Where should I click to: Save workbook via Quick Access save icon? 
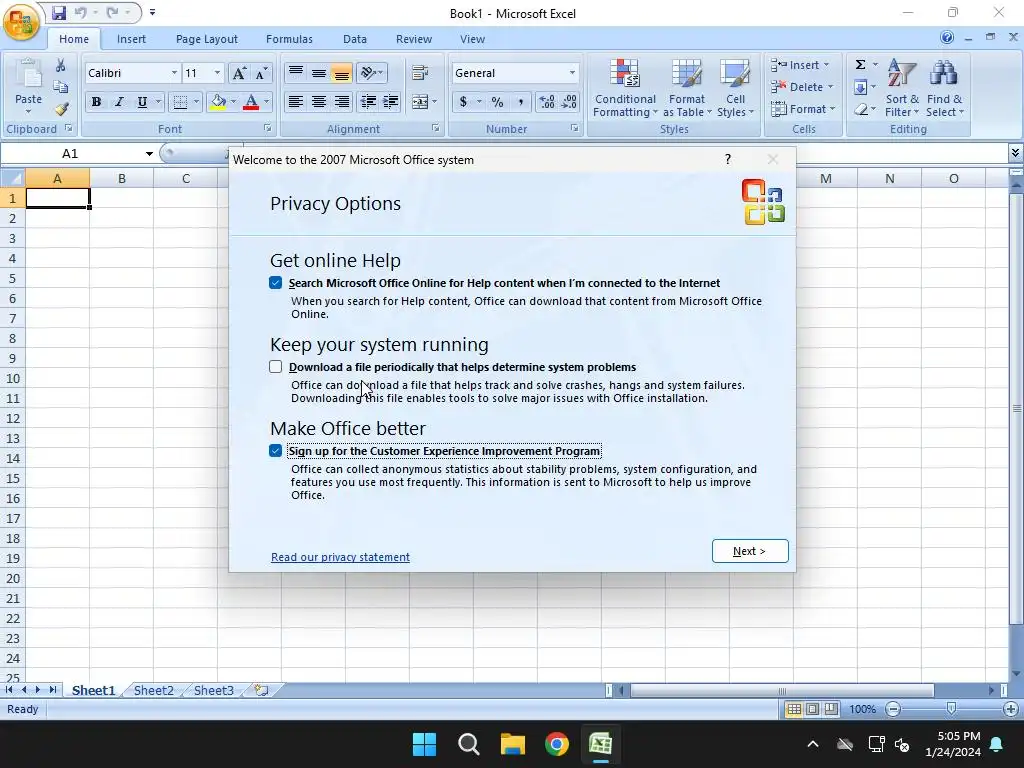click(59, 12)
